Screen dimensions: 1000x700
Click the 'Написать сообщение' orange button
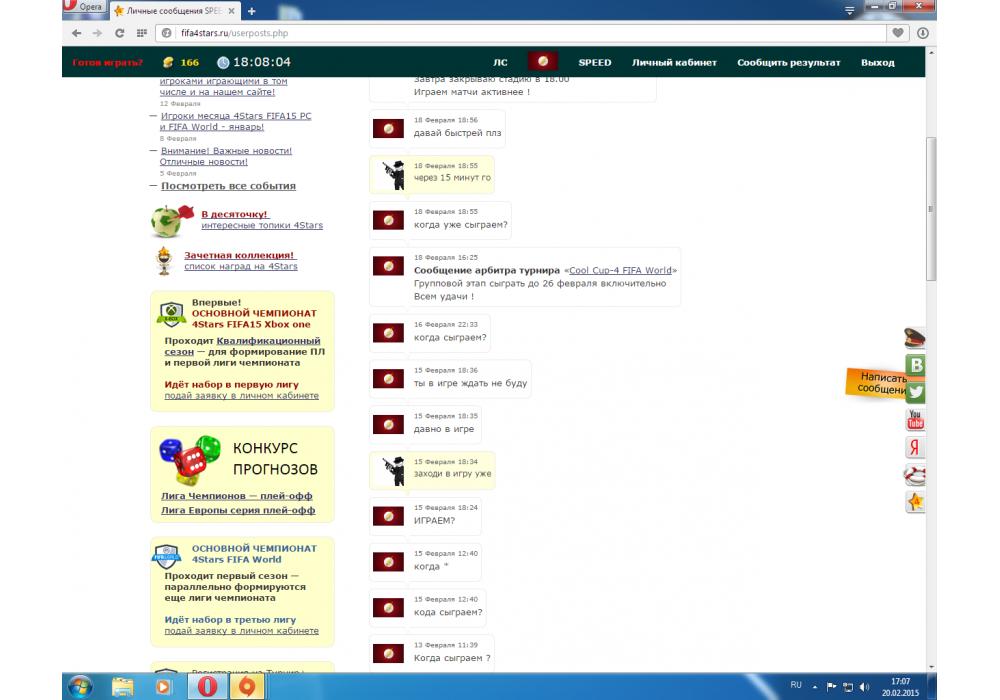(x=878, y=383)
